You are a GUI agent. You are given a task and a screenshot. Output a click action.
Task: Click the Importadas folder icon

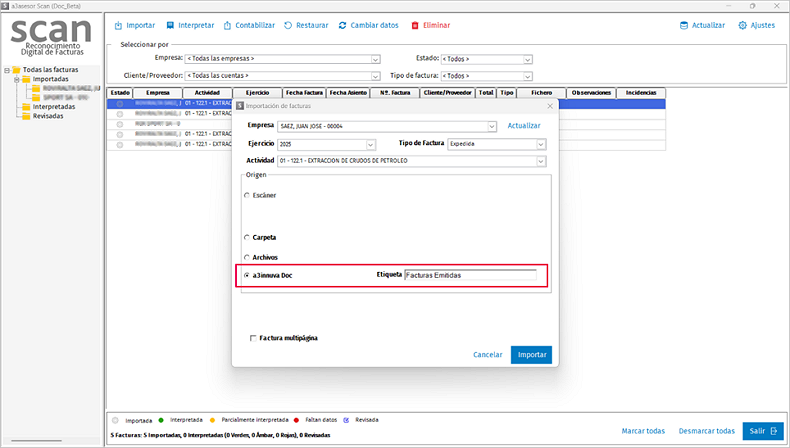coord(26,79)
